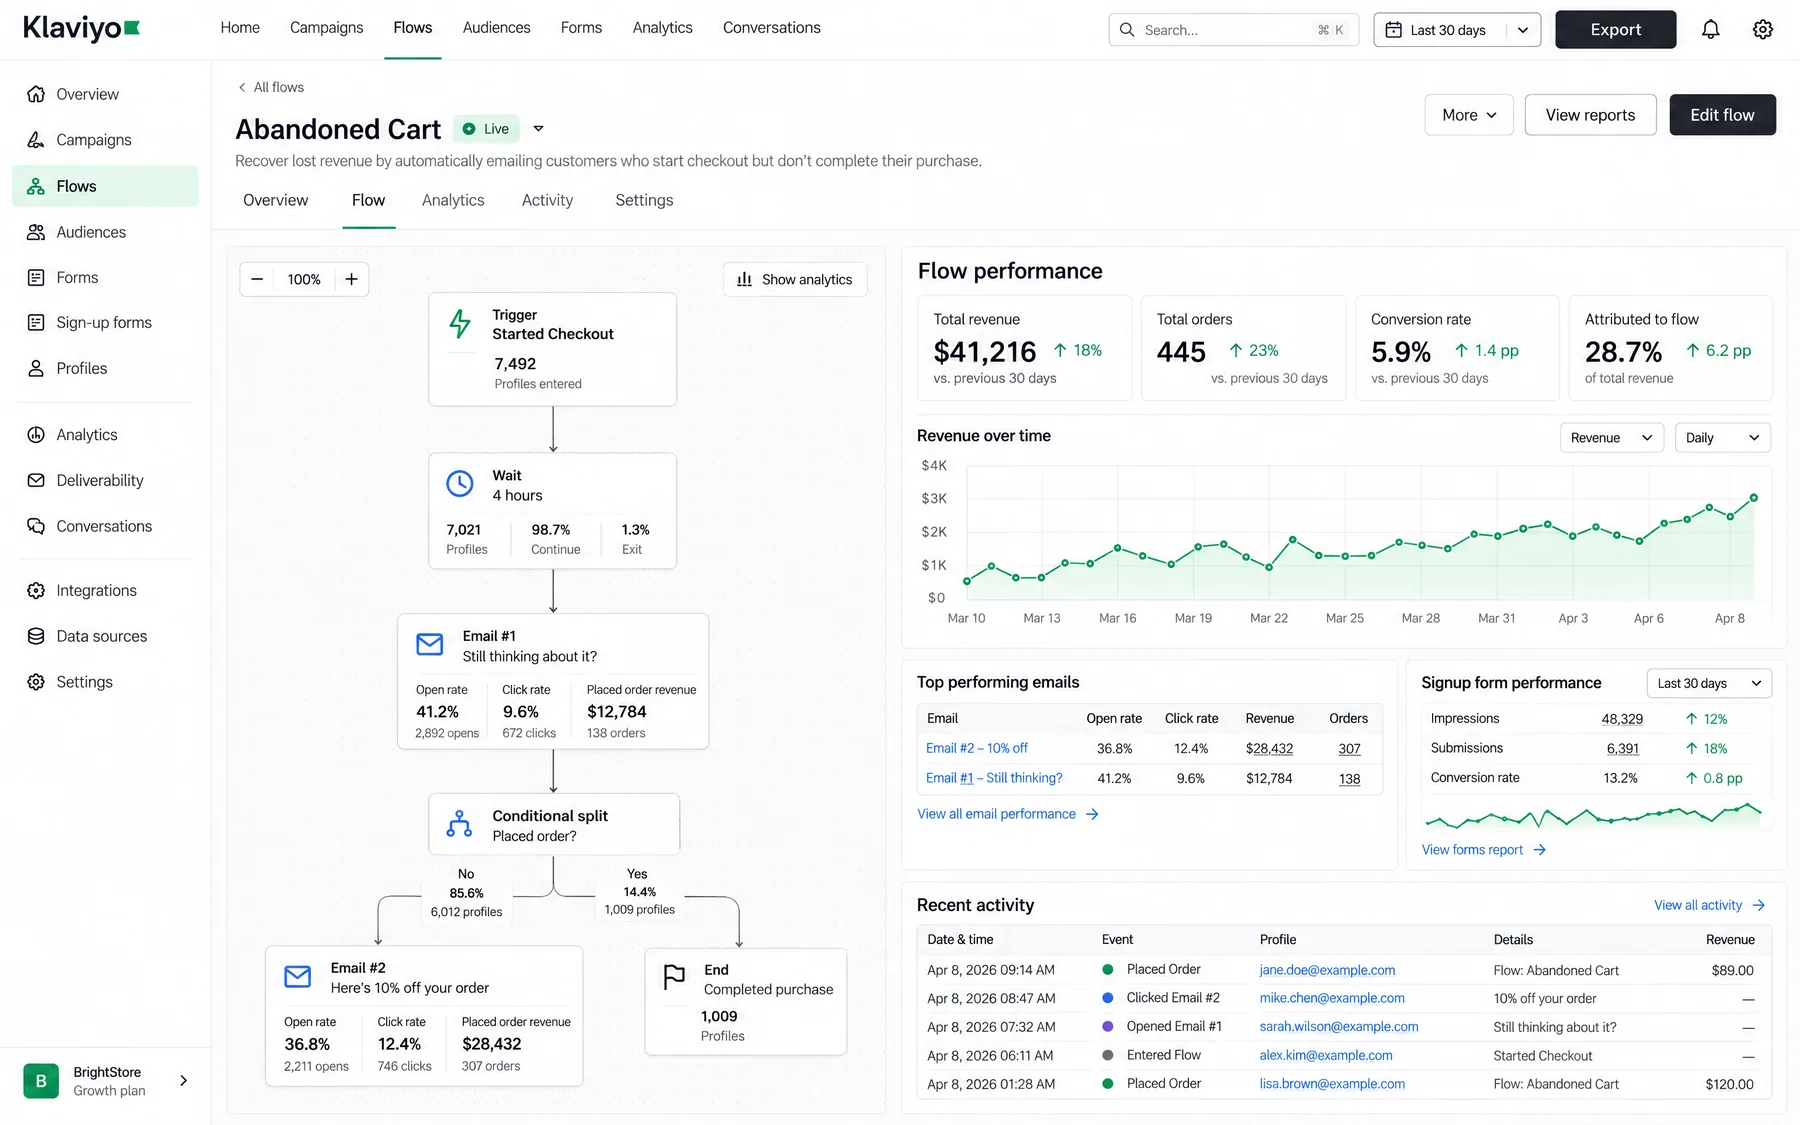Switch to the flow Analytics tab
Screen dimensions: 1800x1125
click(x=453, y=200)
